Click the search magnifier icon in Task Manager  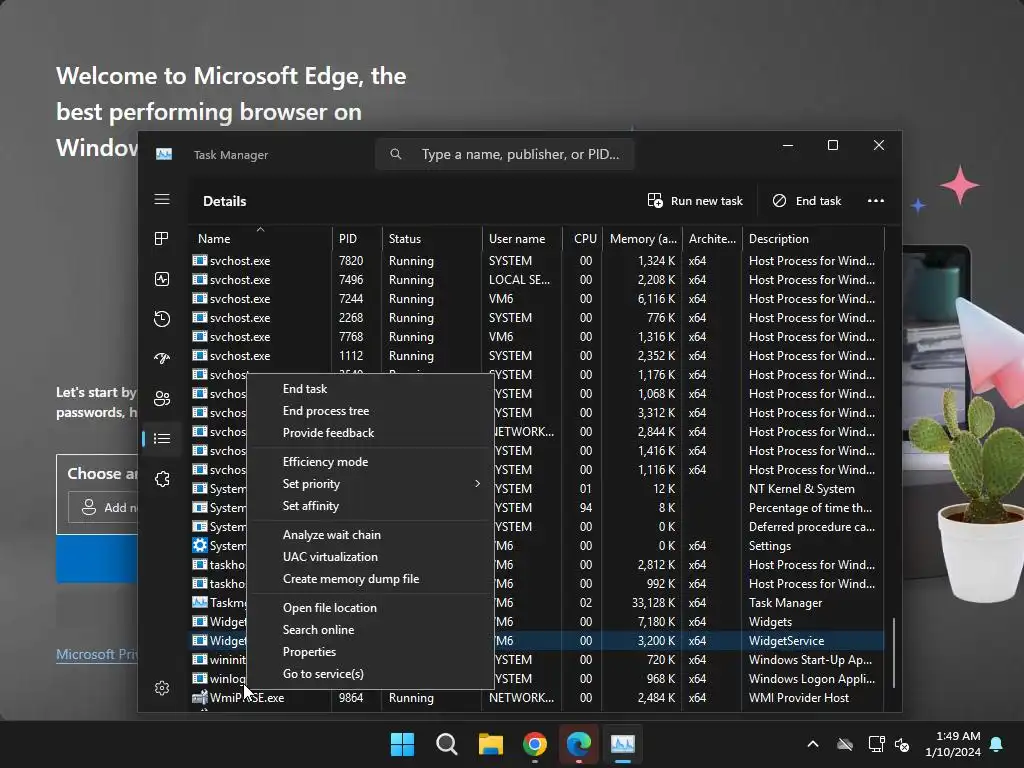pyautogui.click(x=396, y=154)
